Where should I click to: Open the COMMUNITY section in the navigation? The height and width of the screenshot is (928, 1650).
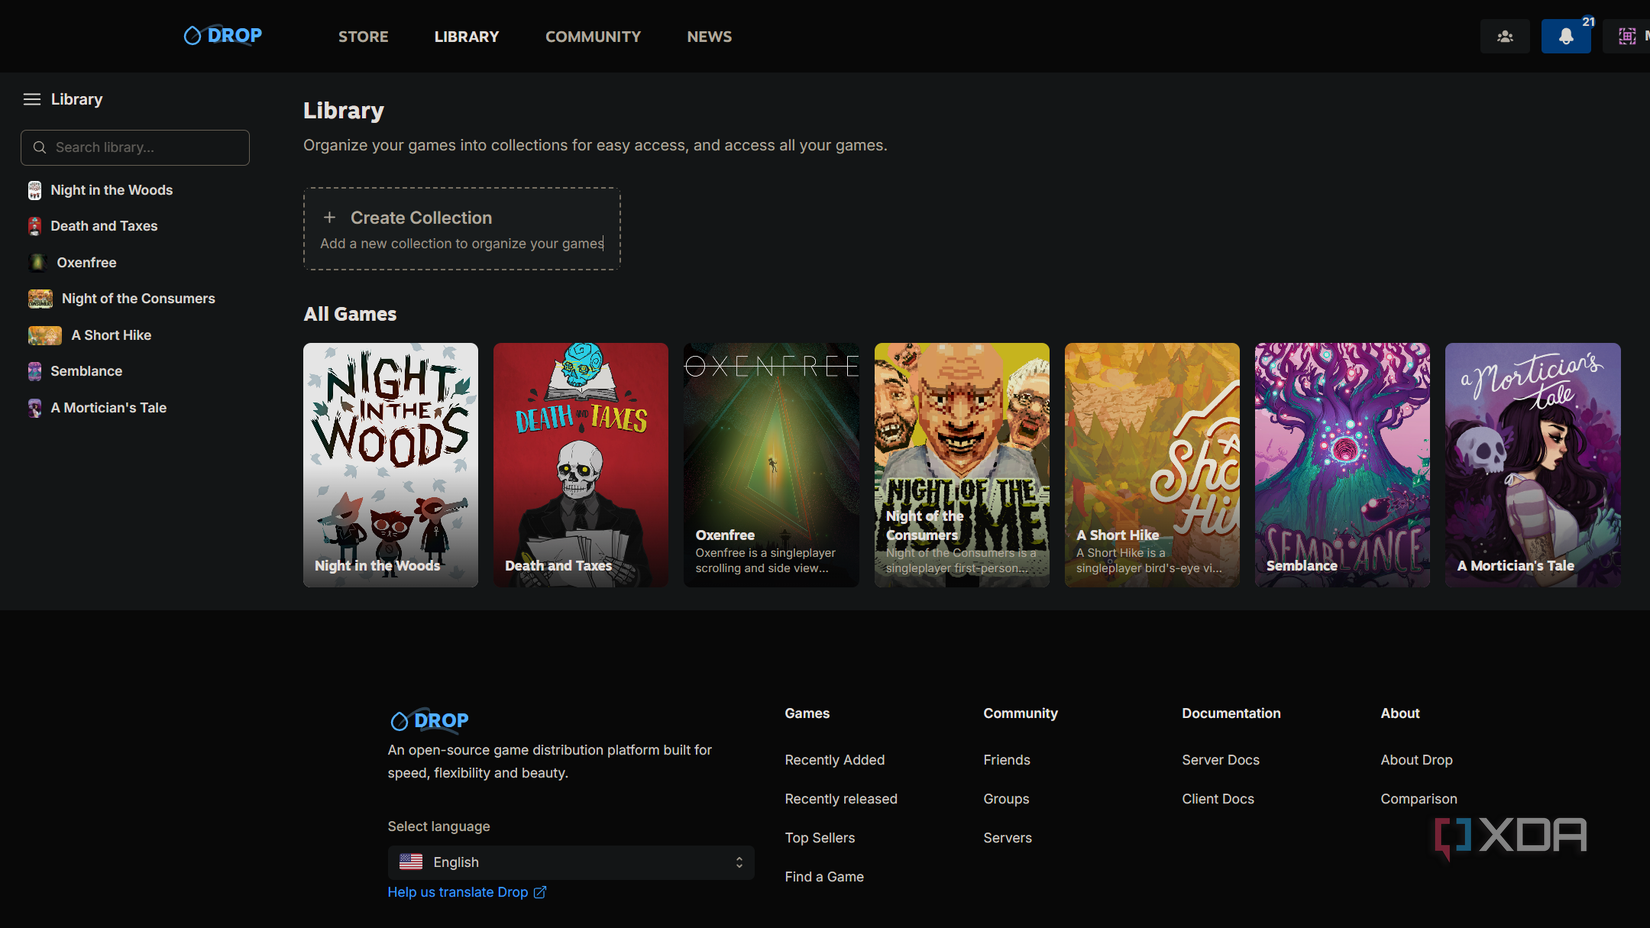coord(593,36)
